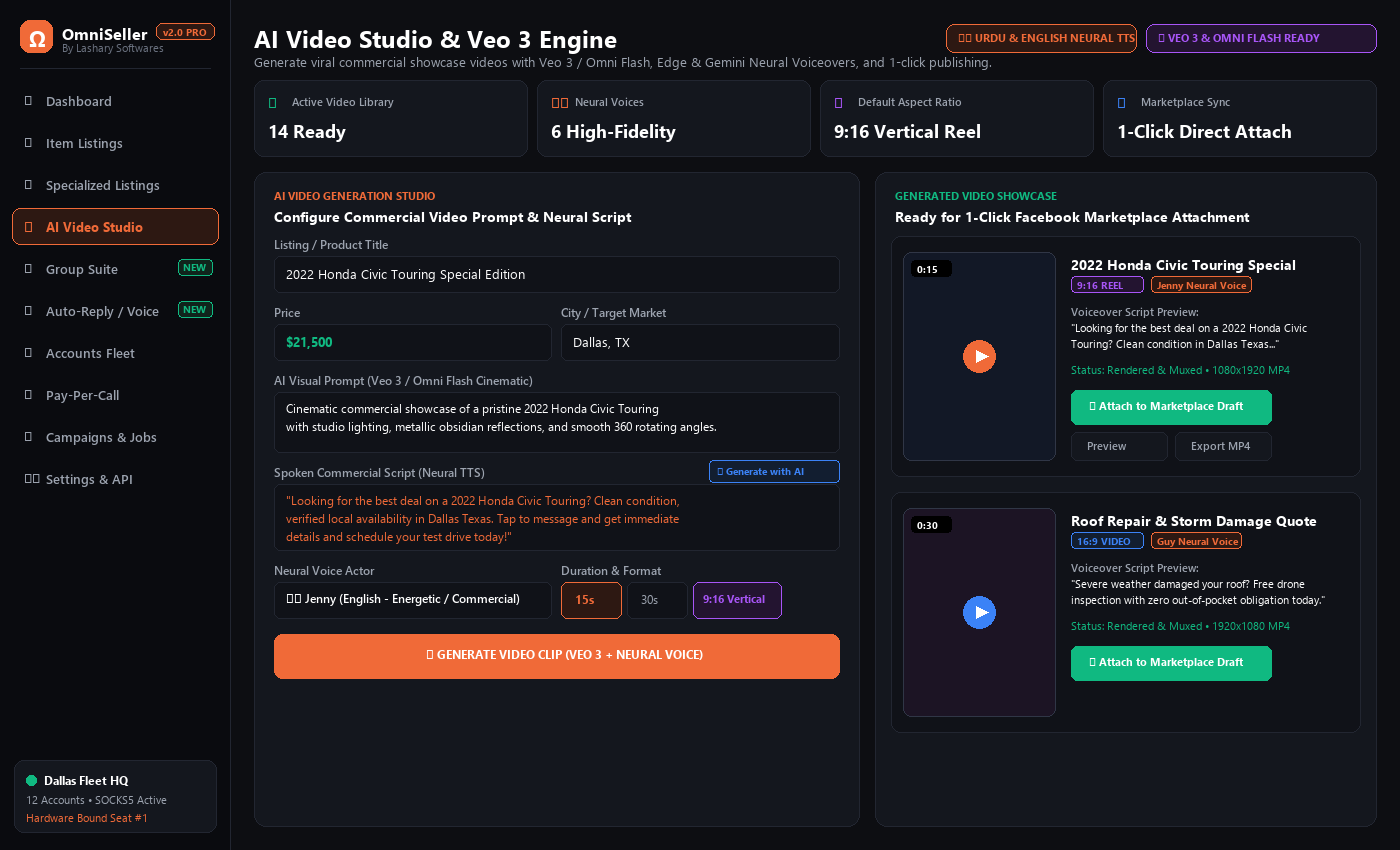Screen dimensions: 1400x850
Task: Open Pay-Per-Call page
Action: click(115, 395)
